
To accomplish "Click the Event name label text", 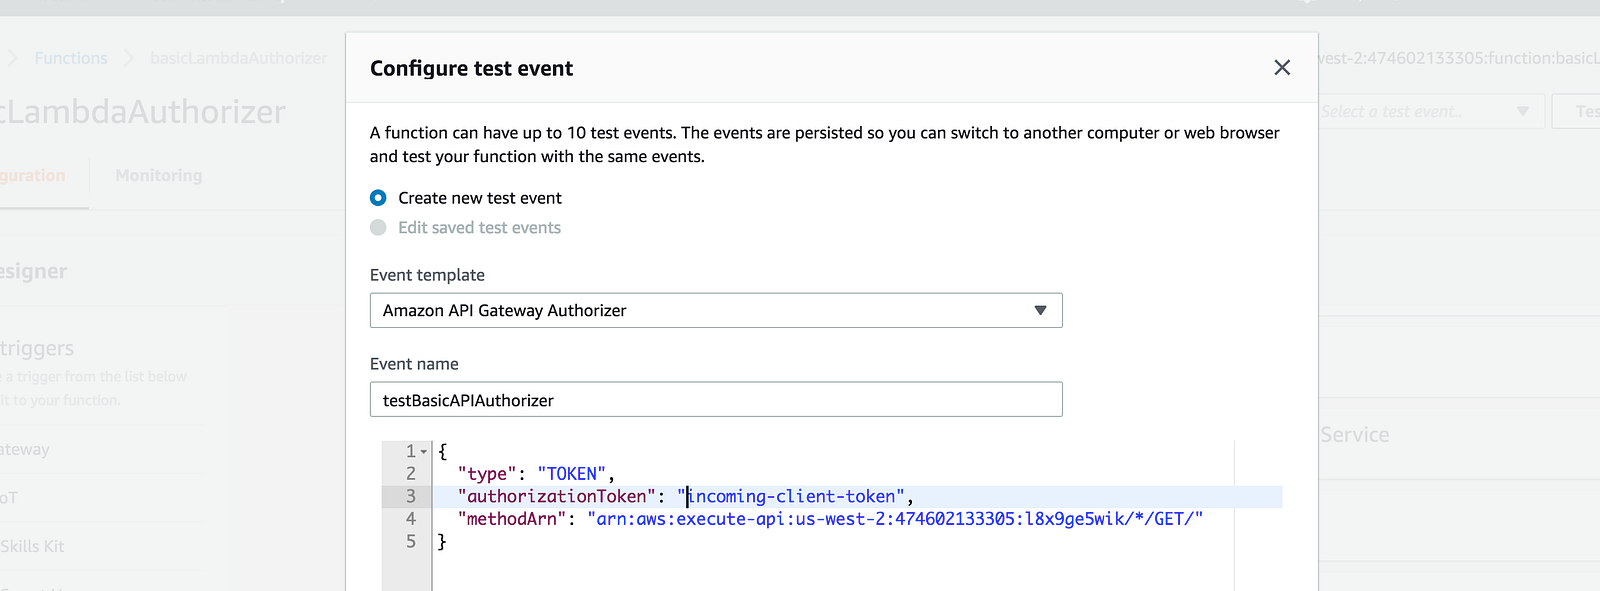I will point(414,364).
